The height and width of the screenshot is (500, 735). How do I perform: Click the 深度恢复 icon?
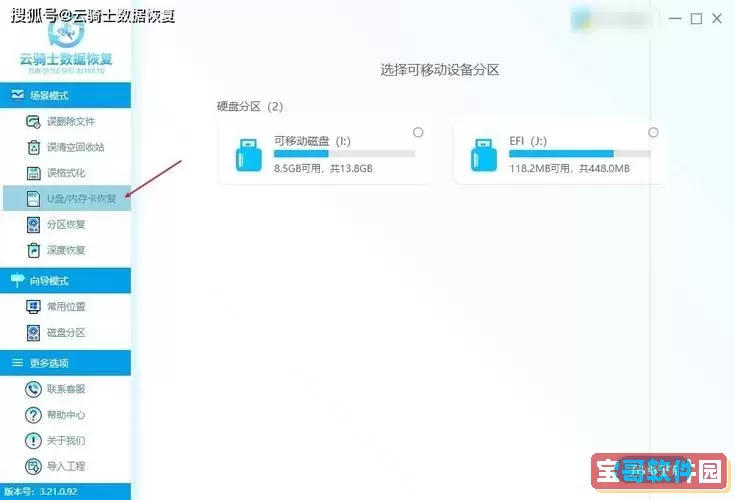[33, 250]
